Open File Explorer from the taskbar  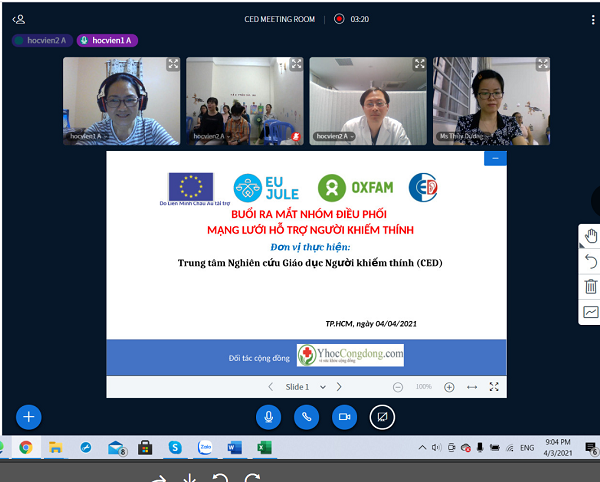55,447
